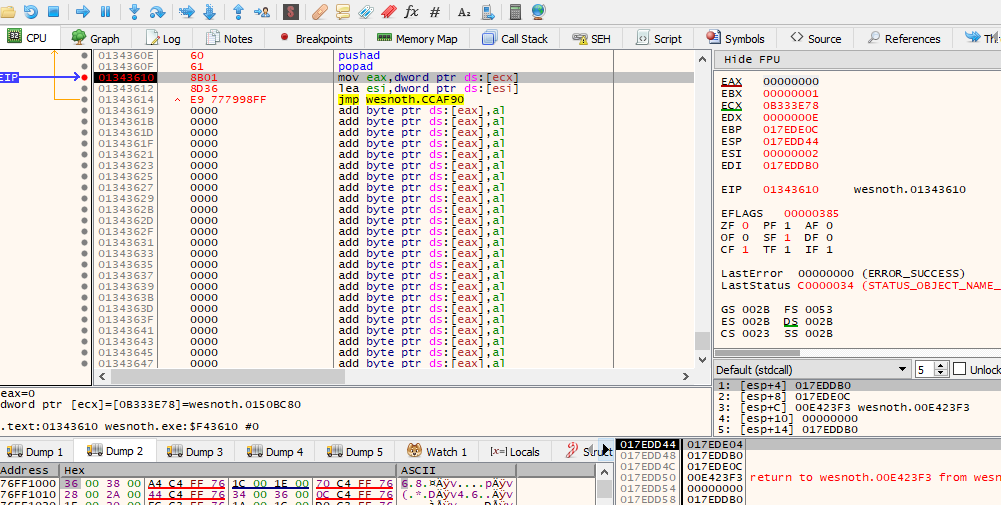Open the Default (stdcall) calling convention dropdown

pos(813,370)
